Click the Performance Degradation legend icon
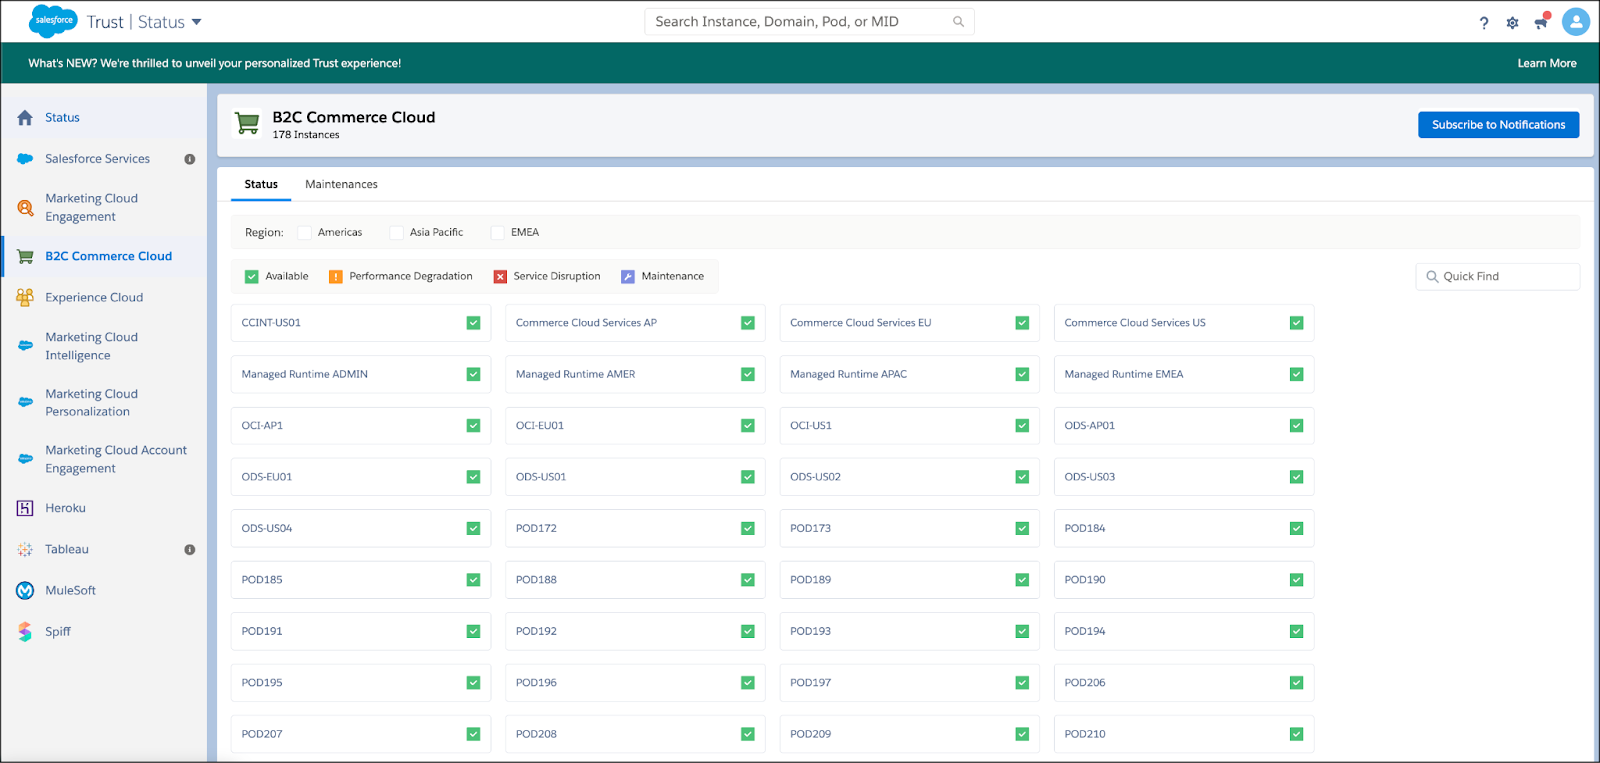The height and width of the screenshot is (763, 1600). tap(336, 277)
